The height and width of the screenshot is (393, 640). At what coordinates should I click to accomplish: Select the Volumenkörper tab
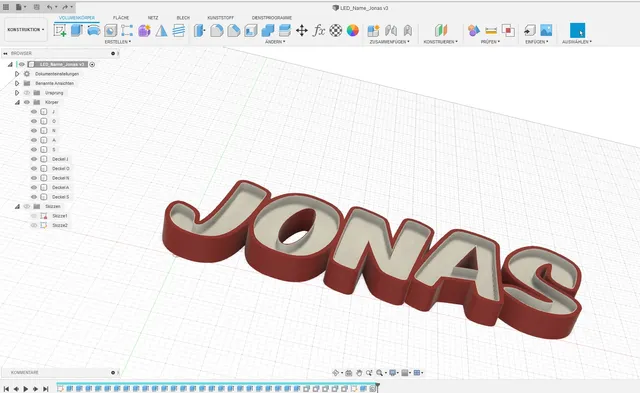click(77, 18)
